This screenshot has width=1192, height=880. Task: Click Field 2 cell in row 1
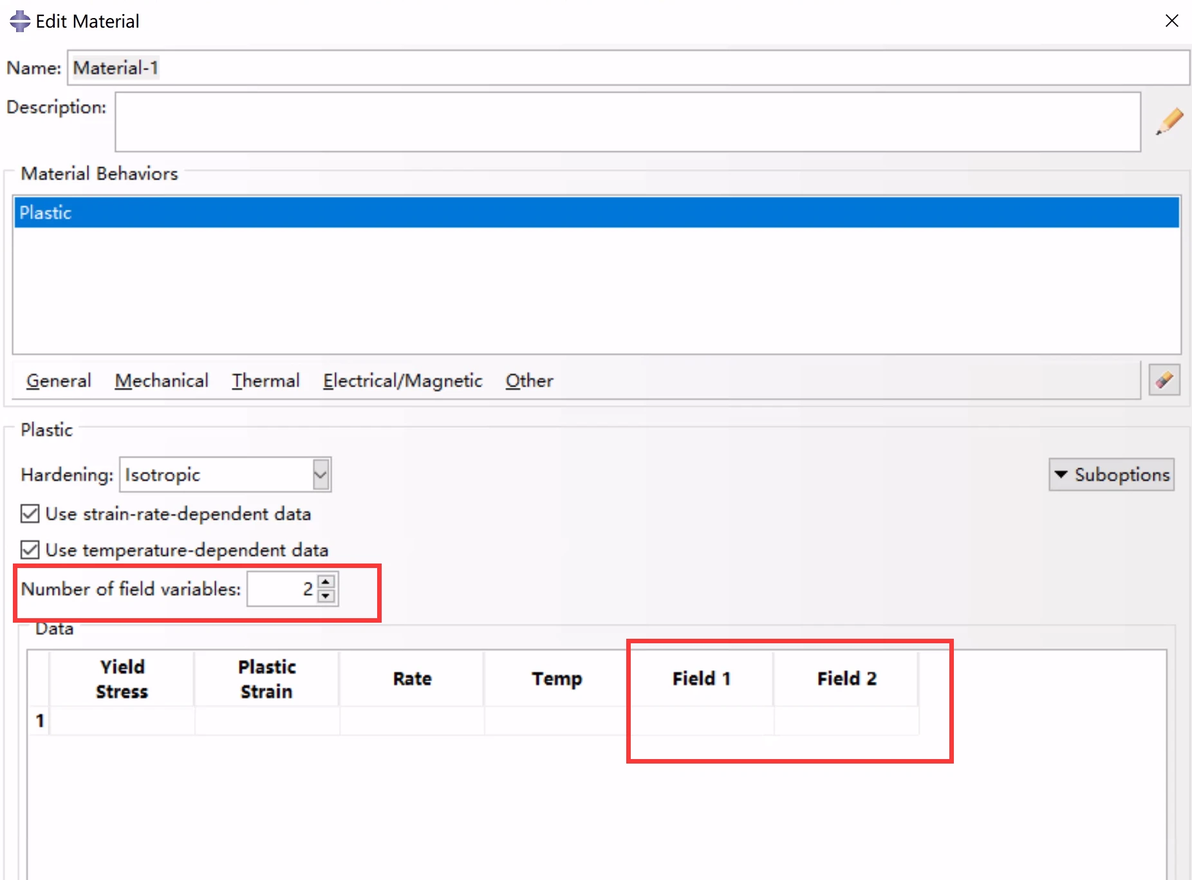coord(847,720)
